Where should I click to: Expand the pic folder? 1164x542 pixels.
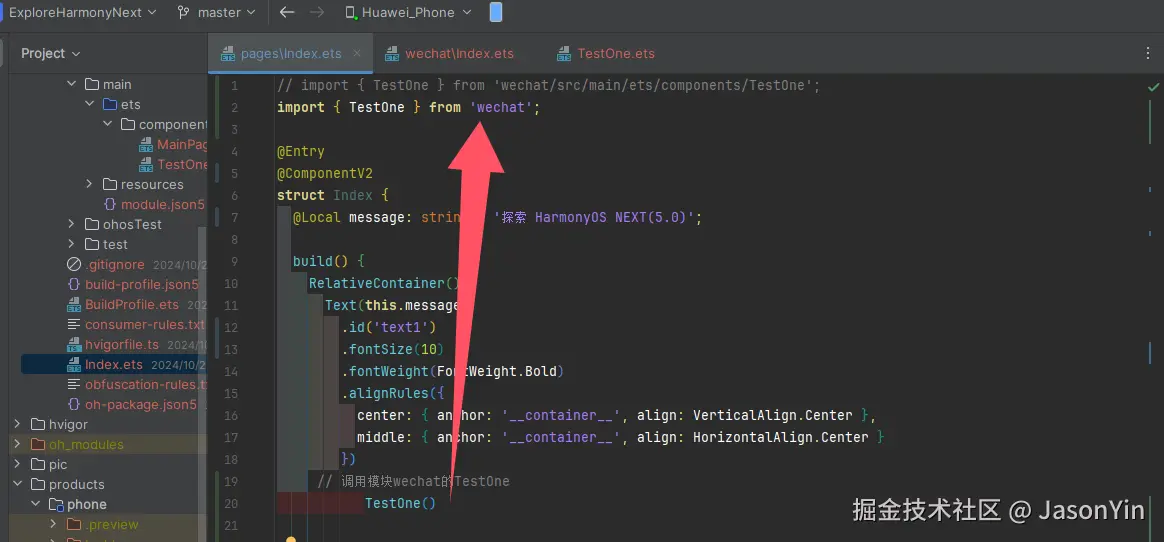point(17,465)
